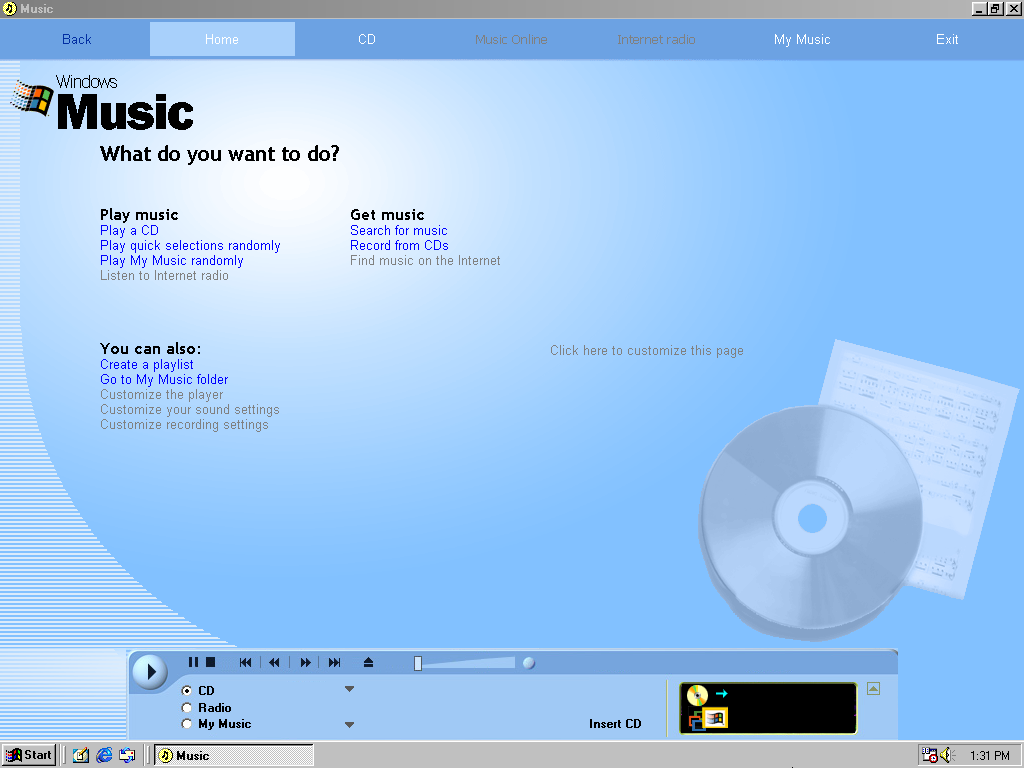Open the Internet radio tab
Screen dimensions: 1024x768
(x=656, y=39)
